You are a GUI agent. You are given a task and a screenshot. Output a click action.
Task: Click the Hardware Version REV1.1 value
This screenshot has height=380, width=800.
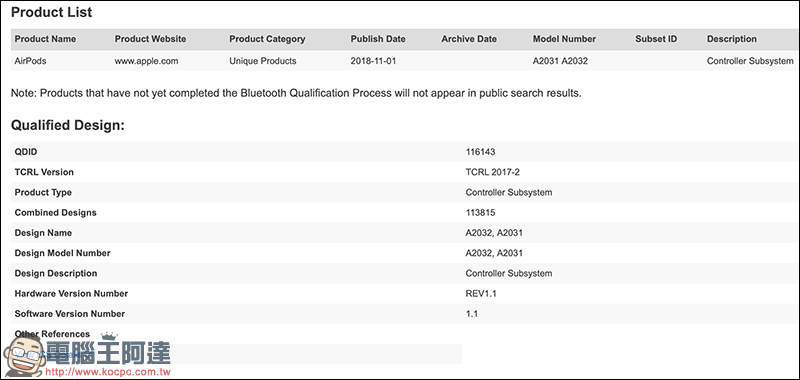[x=482, y=294]
